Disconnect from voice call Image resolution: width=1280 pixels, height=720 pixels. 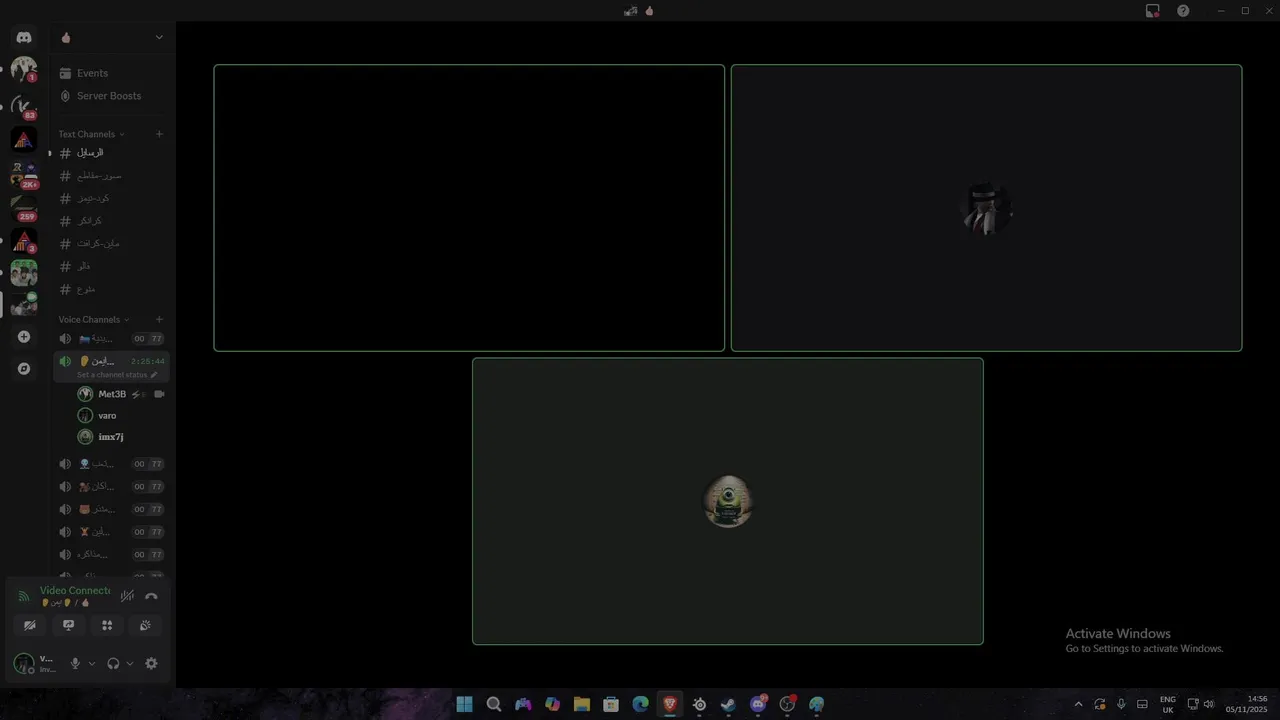click(x=151, y=596)
